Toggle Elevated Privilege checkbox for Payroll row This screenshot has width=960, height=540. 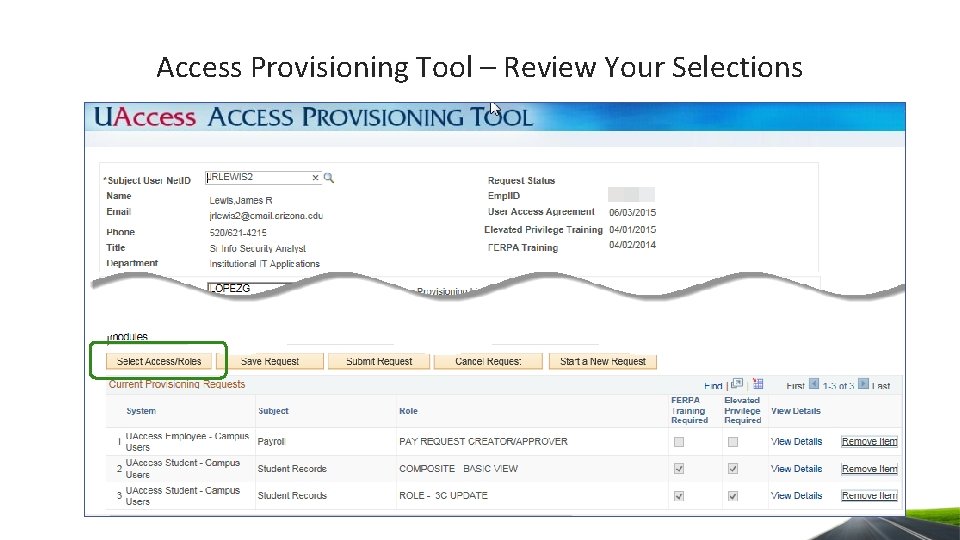(x=733, y=442)
